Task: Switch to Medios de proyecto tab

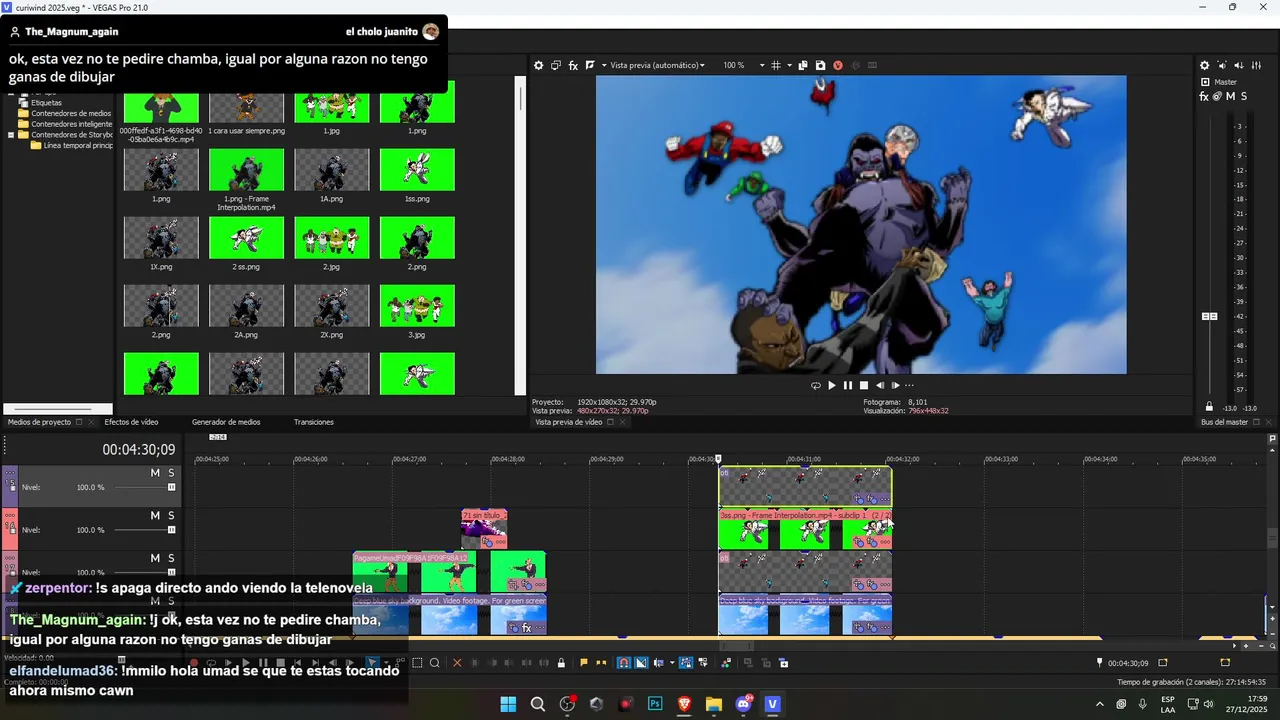Action: tap(40, 422)
